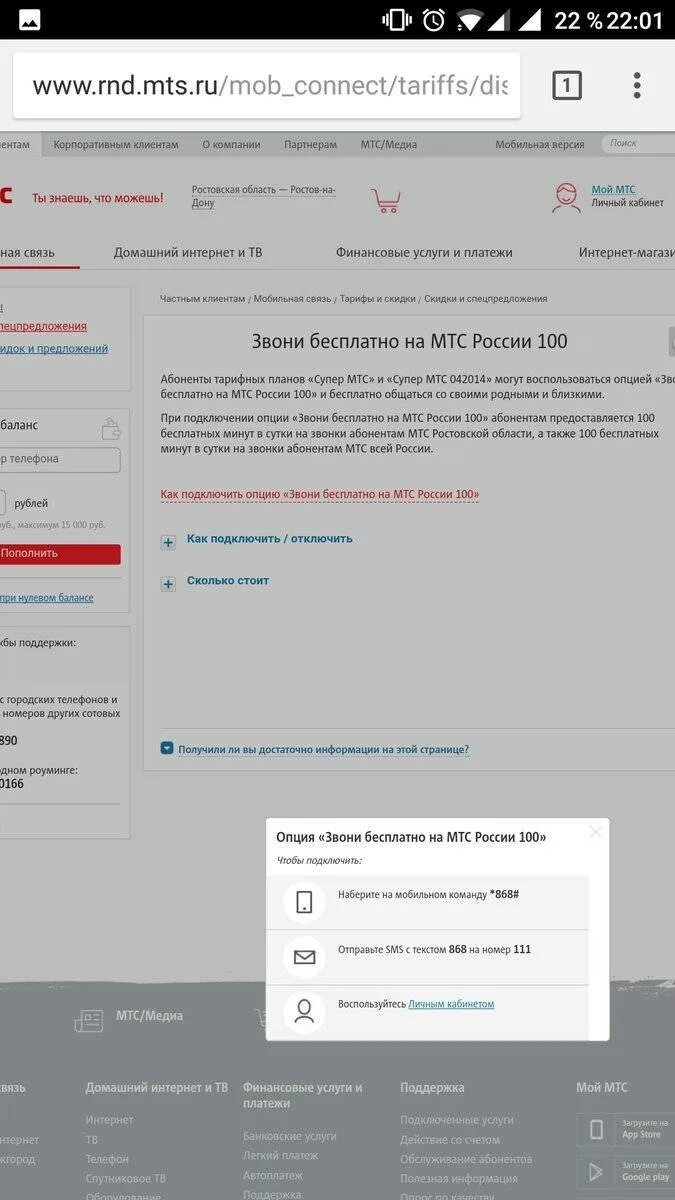
Task: Open footer heading Домашний интернет и ТВ
Action: pyautogui.click(x=156, y=1087)
